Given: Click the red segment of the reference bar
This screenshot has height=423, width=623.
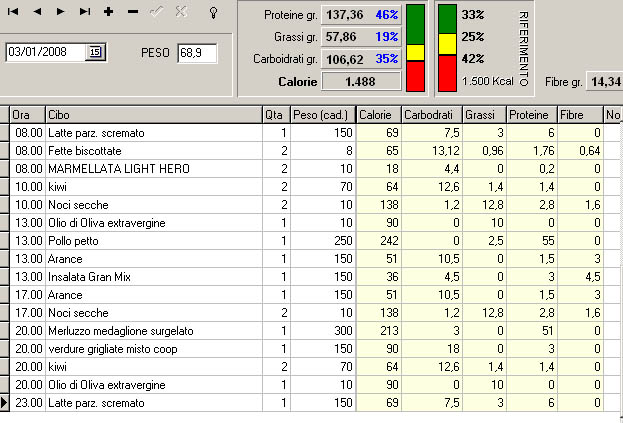Looking at the screenshot, I should [447, 73].
